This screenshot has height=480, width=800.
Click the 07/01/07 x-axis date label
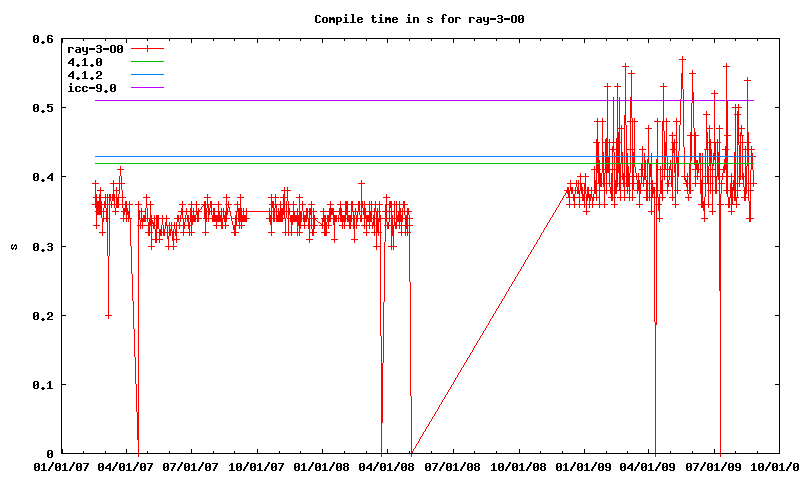click(191, 466)
